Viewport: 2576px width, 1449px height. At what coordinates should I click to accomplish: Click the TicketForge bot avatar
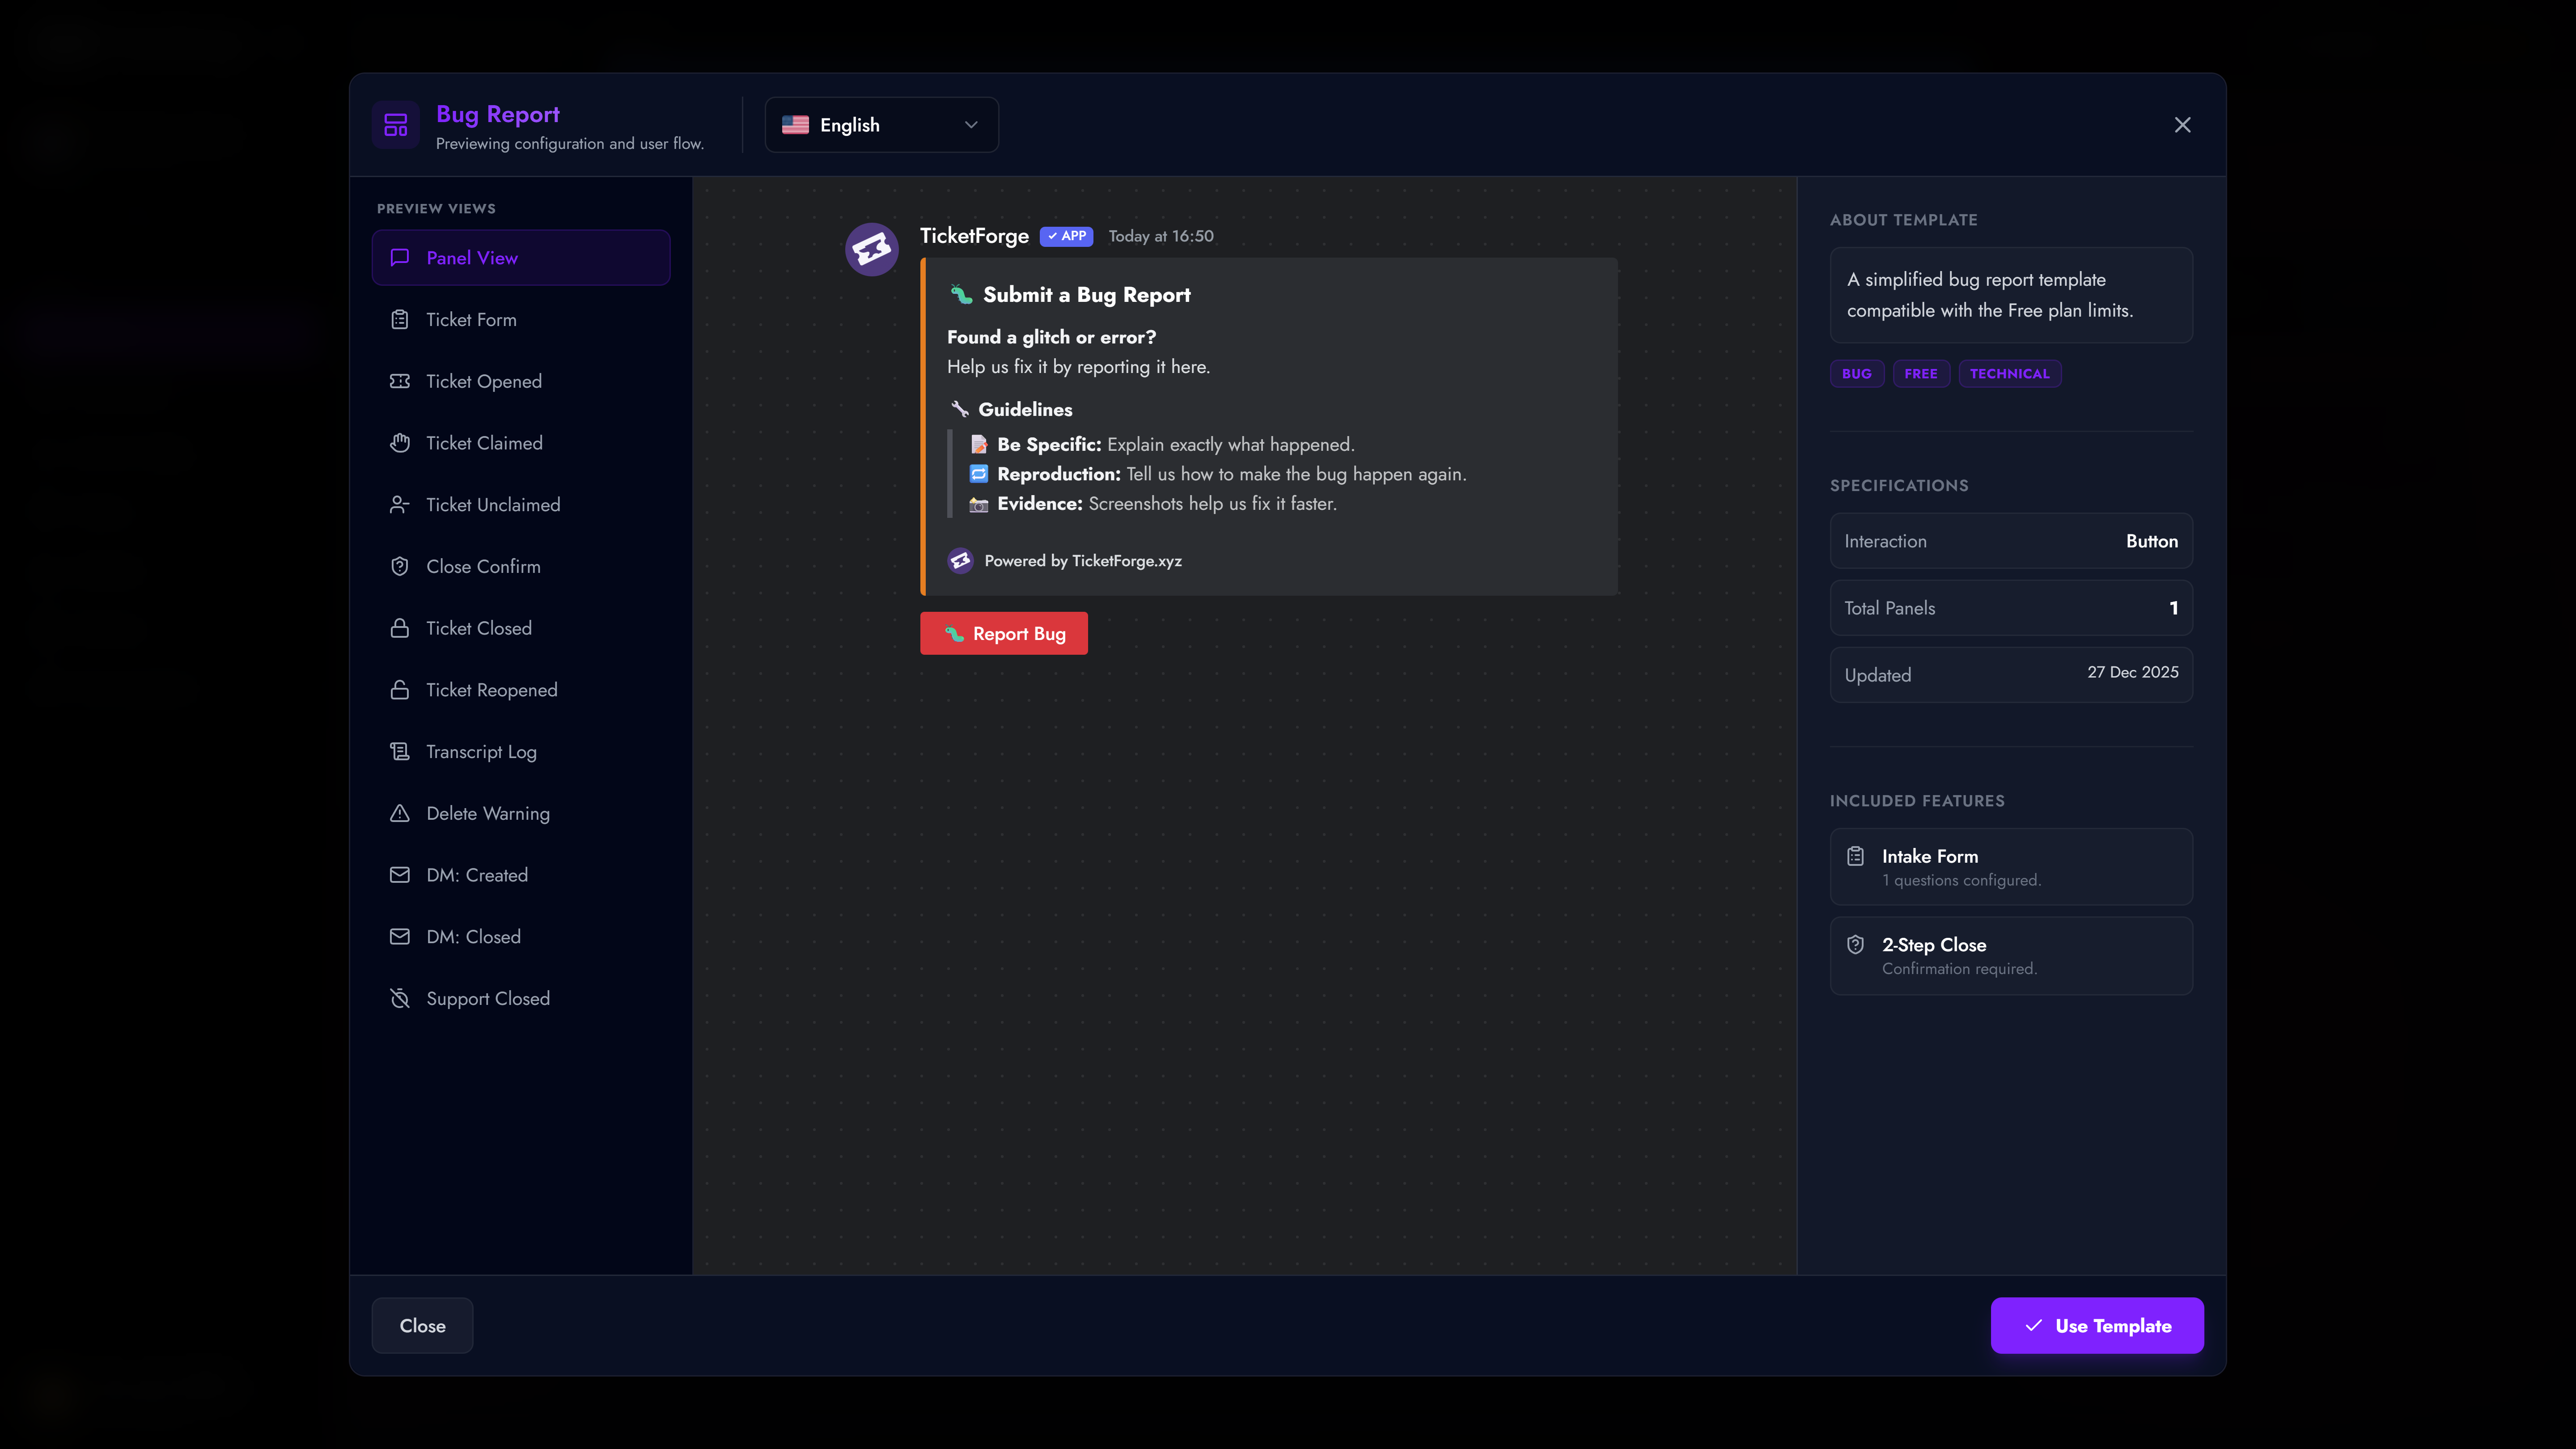[871, 249]
